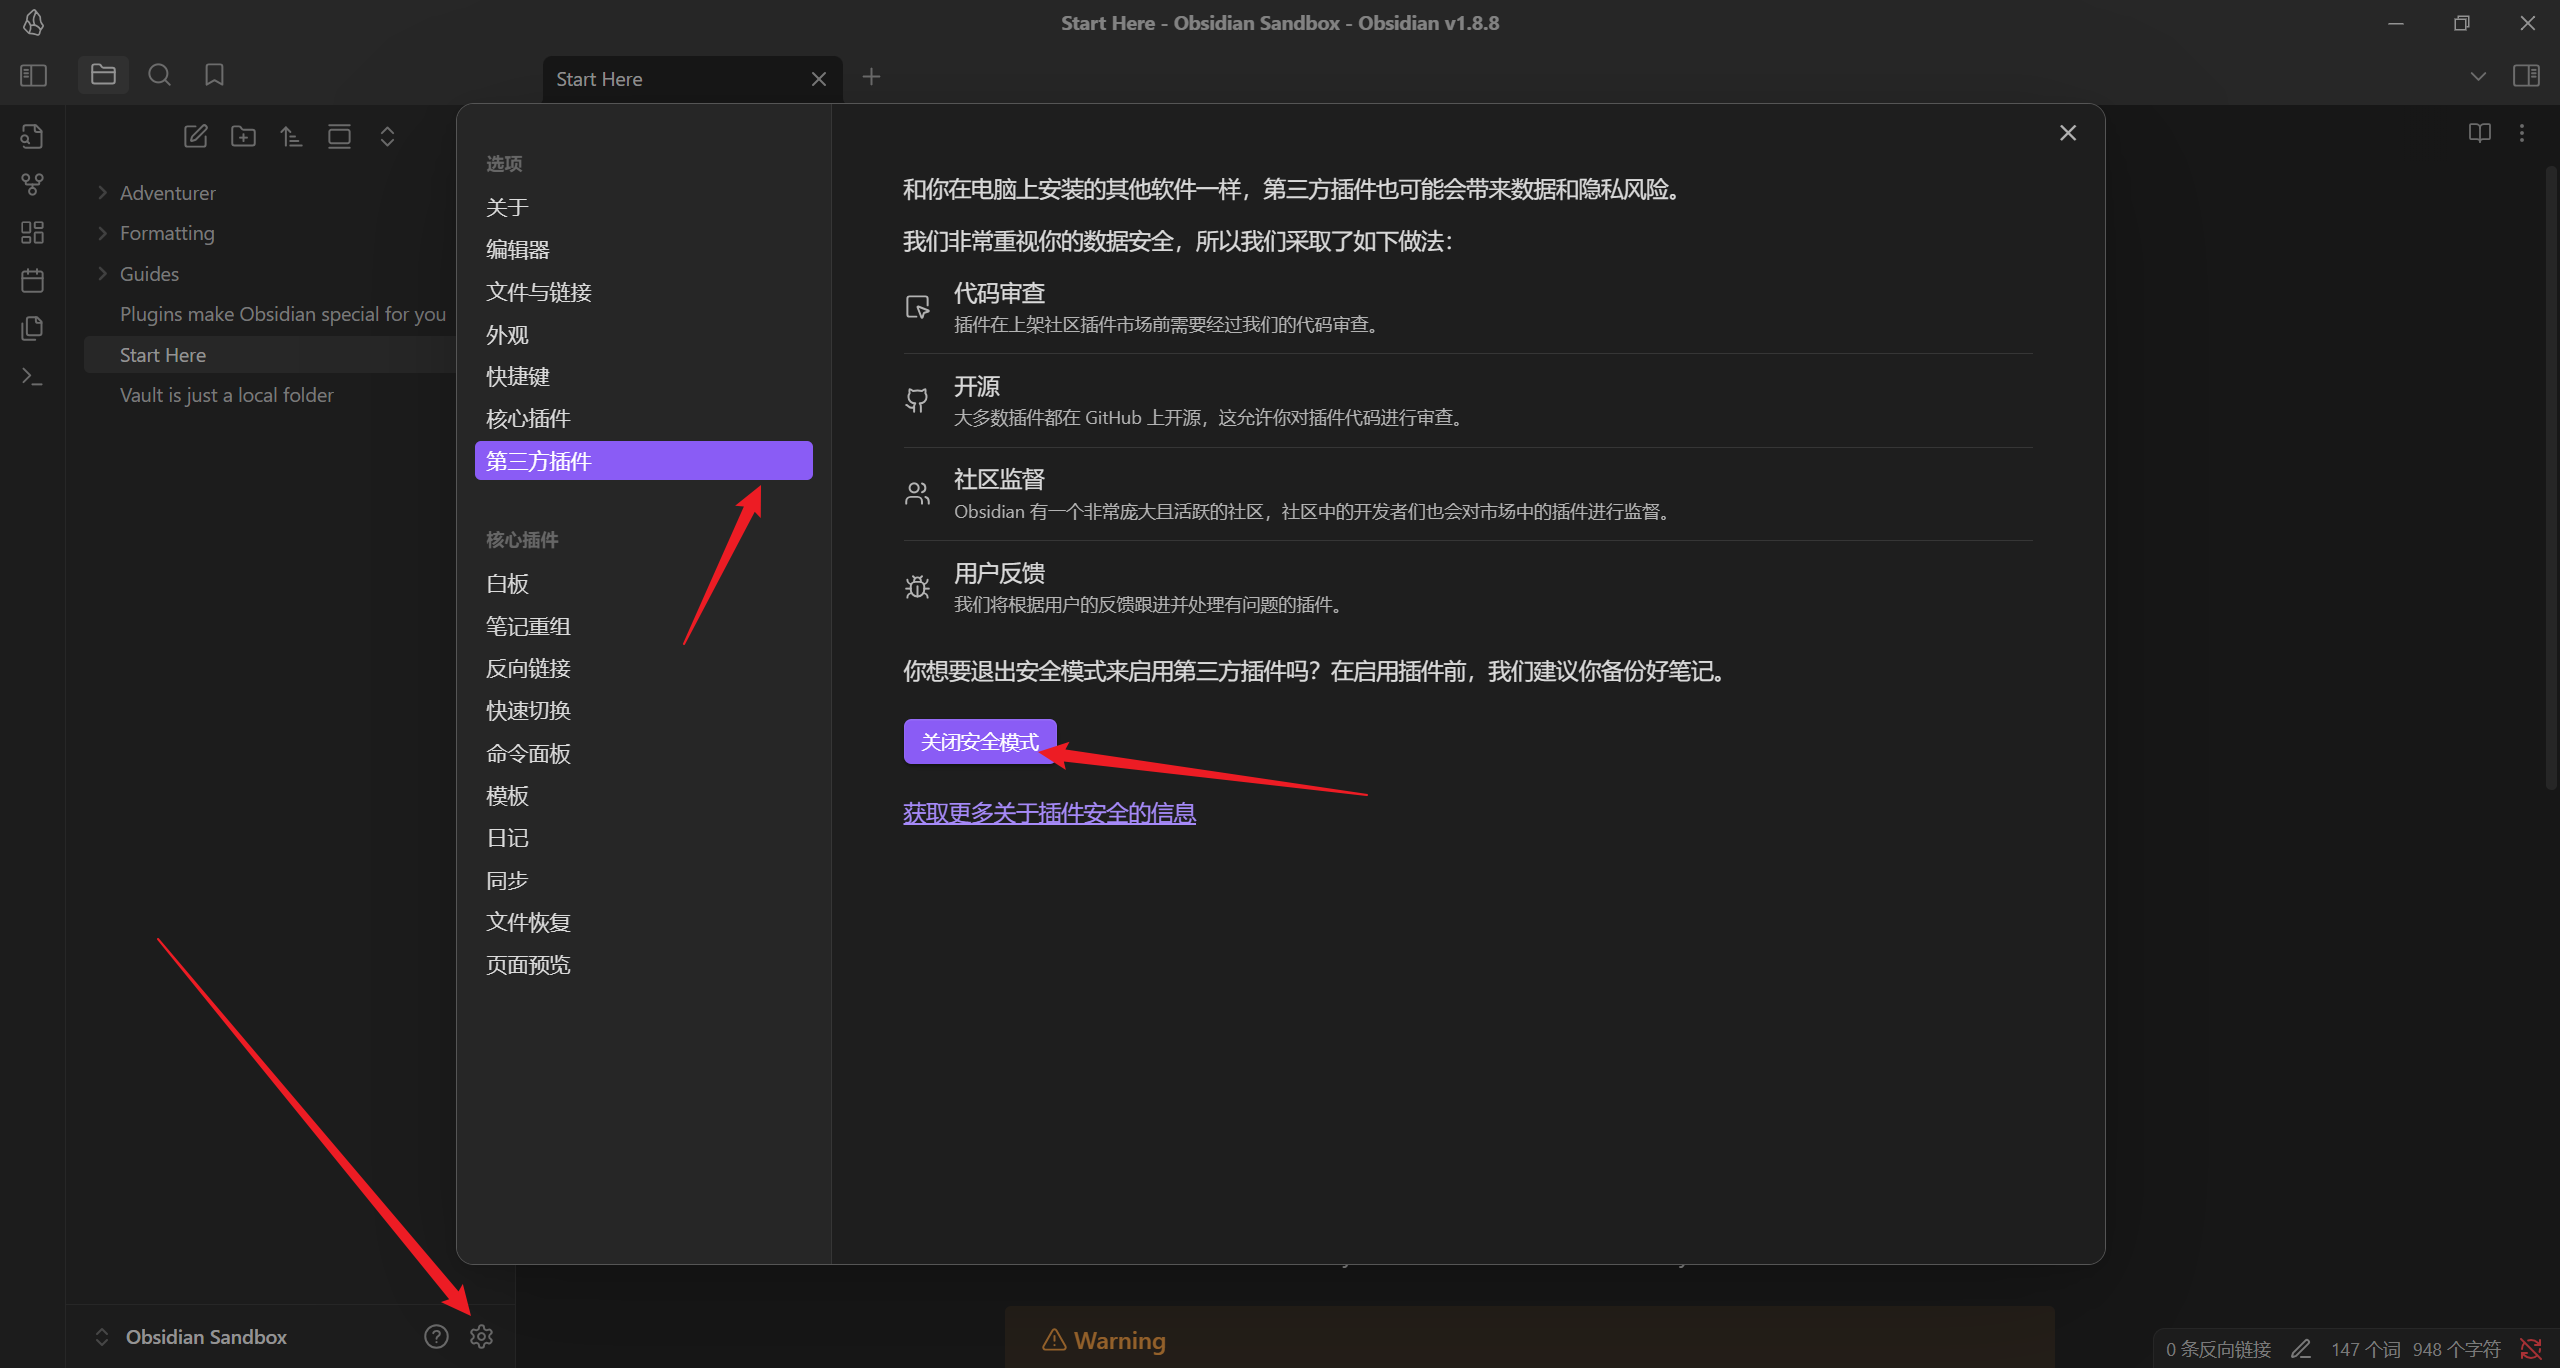This screenshot has width=2560, height=1368.
Task: Open today's daily note calendar icon
Action: [33, 280]
